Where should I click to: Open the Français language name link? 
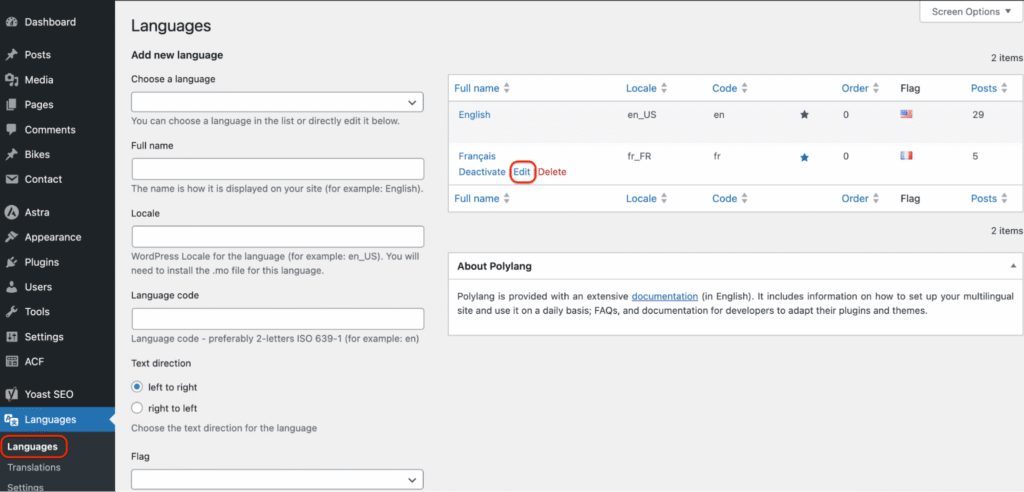point(477,156)
